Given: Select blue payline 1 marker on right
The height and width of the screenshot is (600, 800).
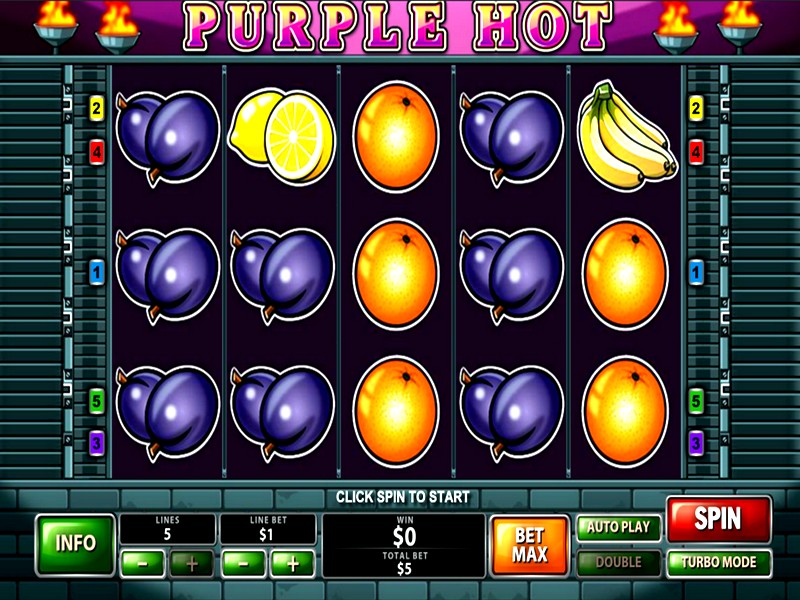Looking at the screenshot, I should 696,271.
